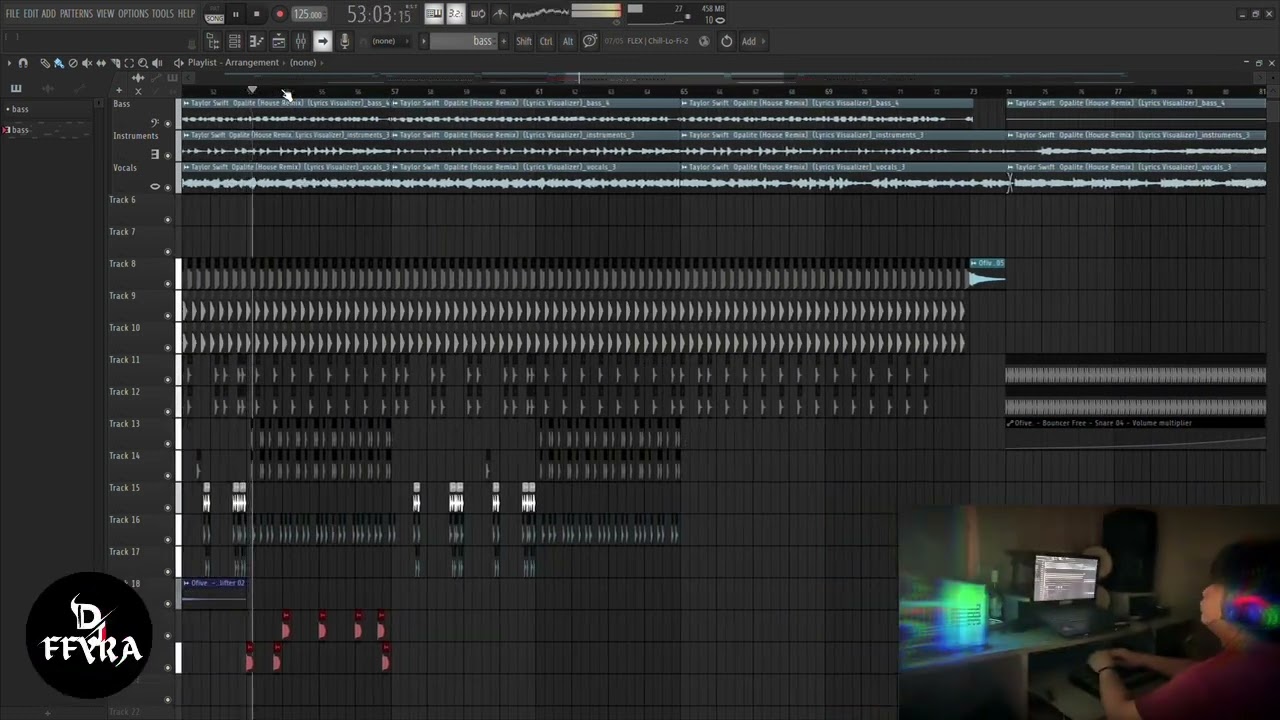Image resolution: width=1280 pixels, height=720 pixels.
Task: Open the FILE menu
Action: click(12, 14)
